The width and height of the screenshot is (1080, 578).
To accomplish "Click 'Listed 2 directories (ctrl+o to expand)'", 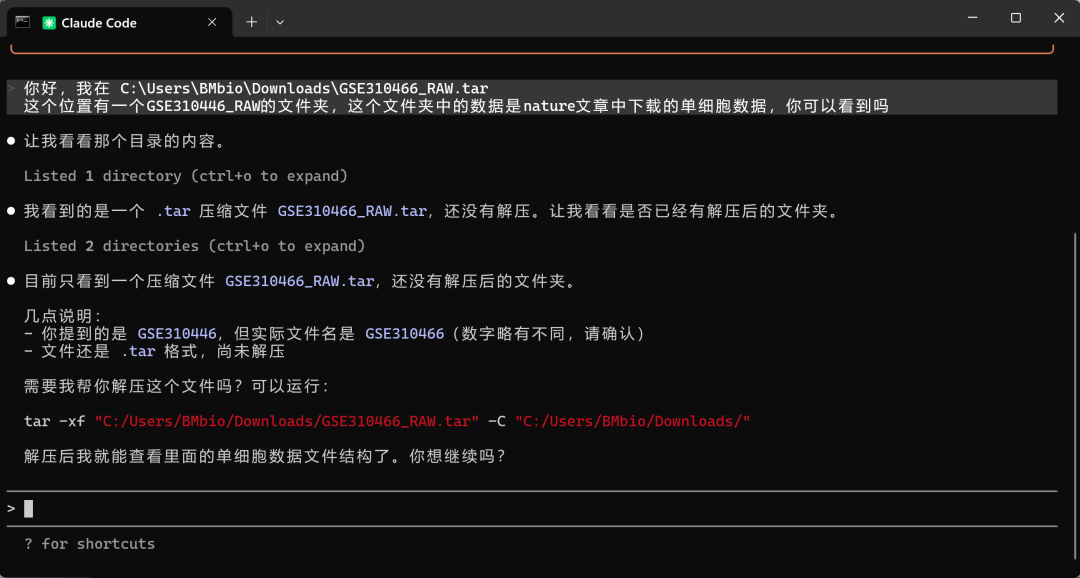I will pyautogui.click(x=195, y=246).
